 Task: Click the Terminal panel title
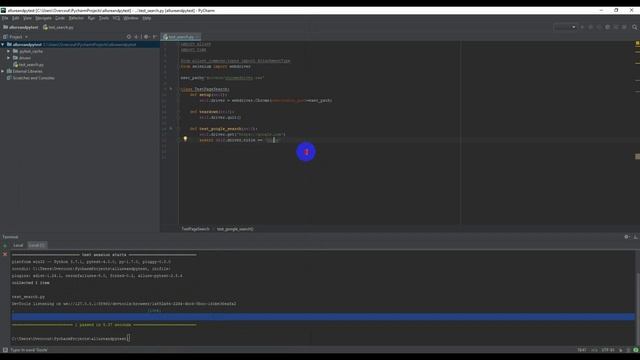10,237
